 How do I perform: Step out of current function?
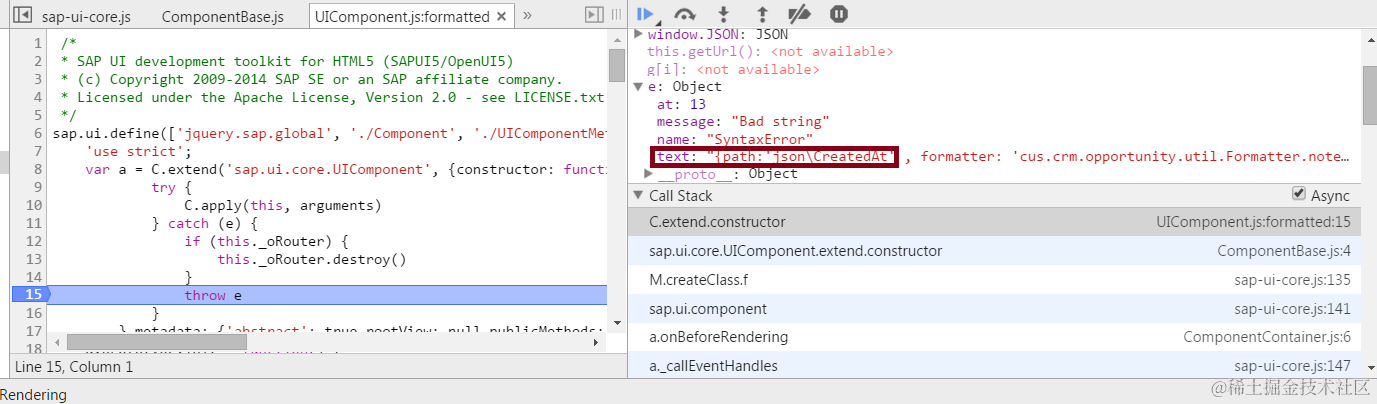[762, 14]
